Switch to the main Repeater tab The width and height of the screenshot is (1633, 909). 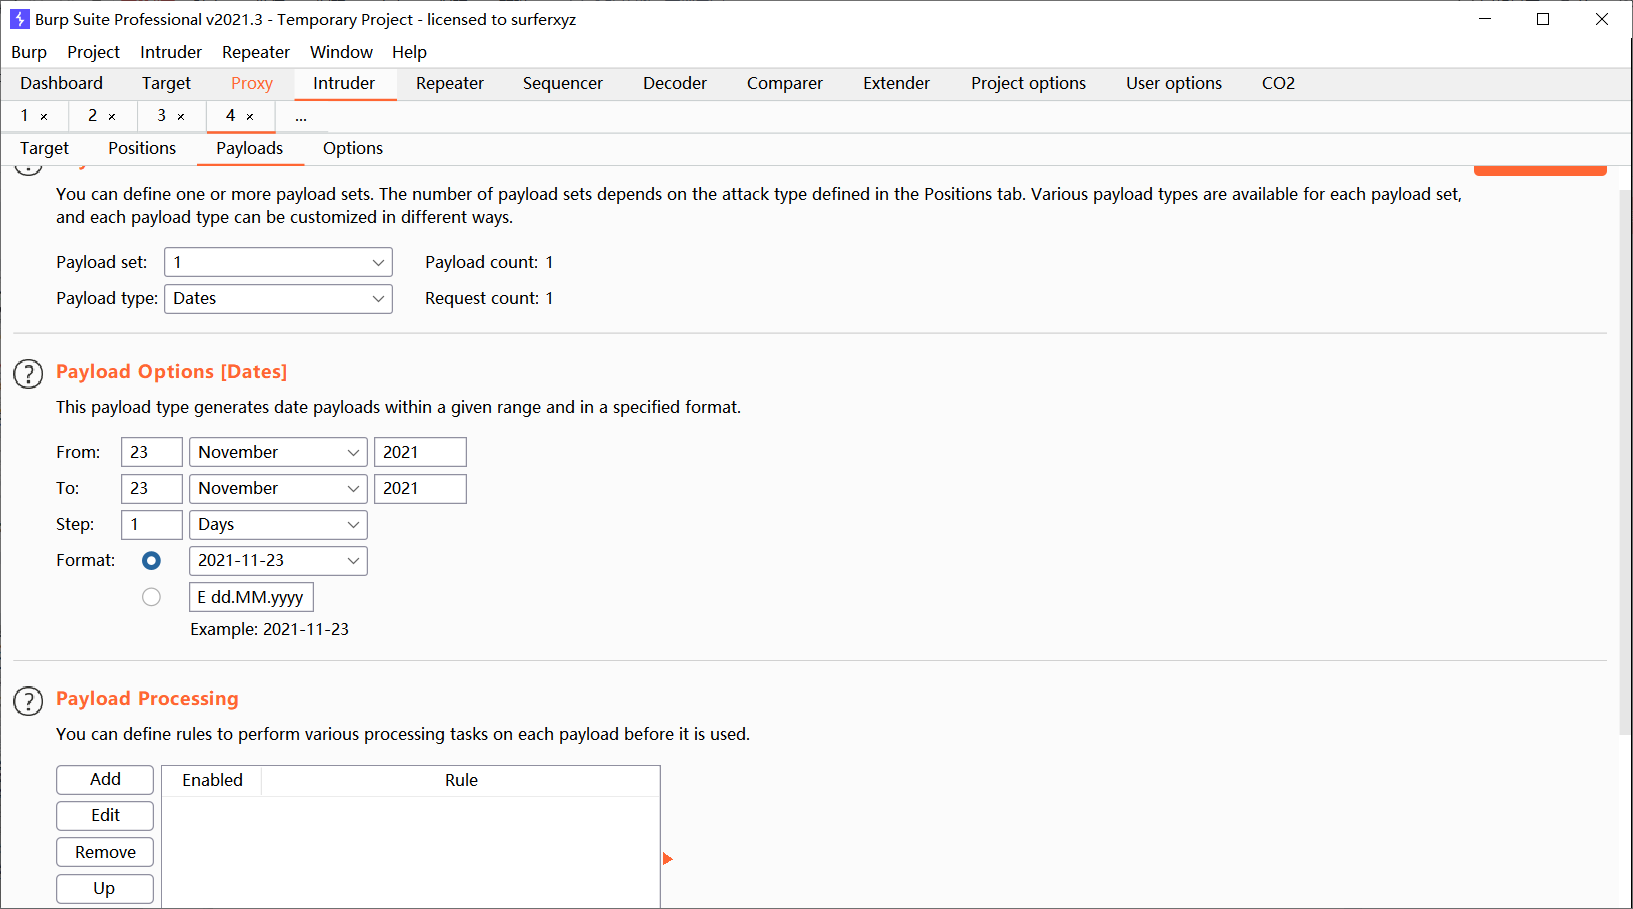click(x=450, y=84)
